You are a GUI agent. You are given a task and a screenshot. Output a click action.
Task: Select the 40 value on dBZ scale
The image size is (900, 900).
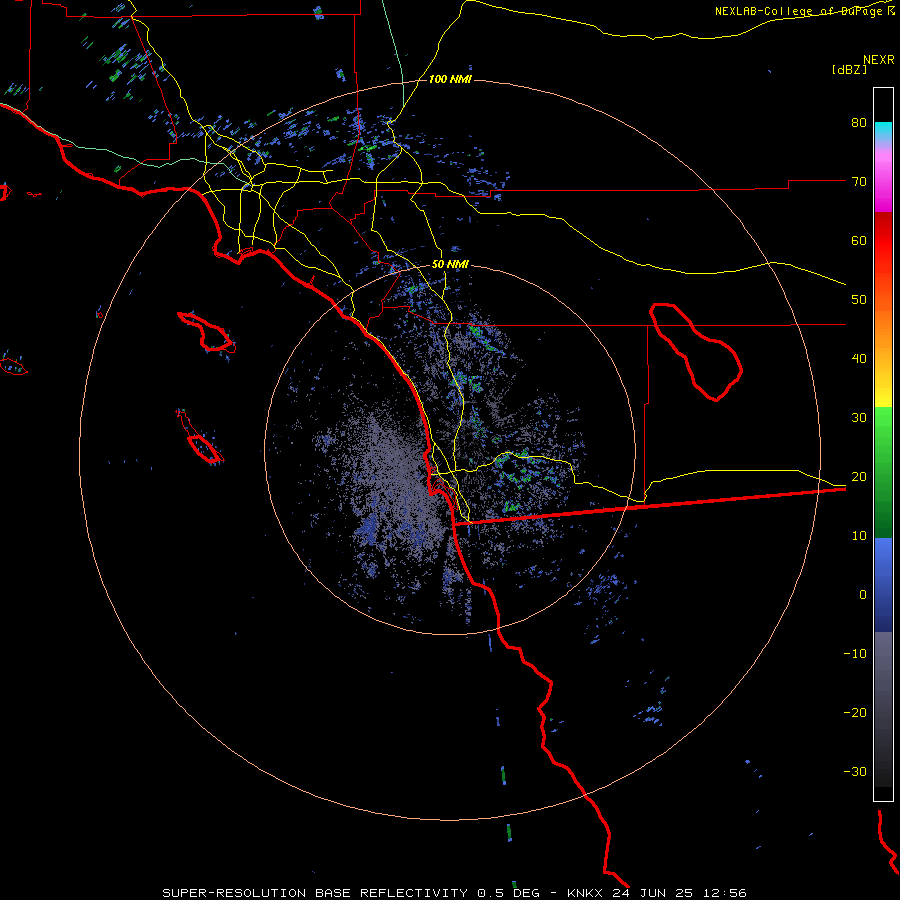coord(859,359)
